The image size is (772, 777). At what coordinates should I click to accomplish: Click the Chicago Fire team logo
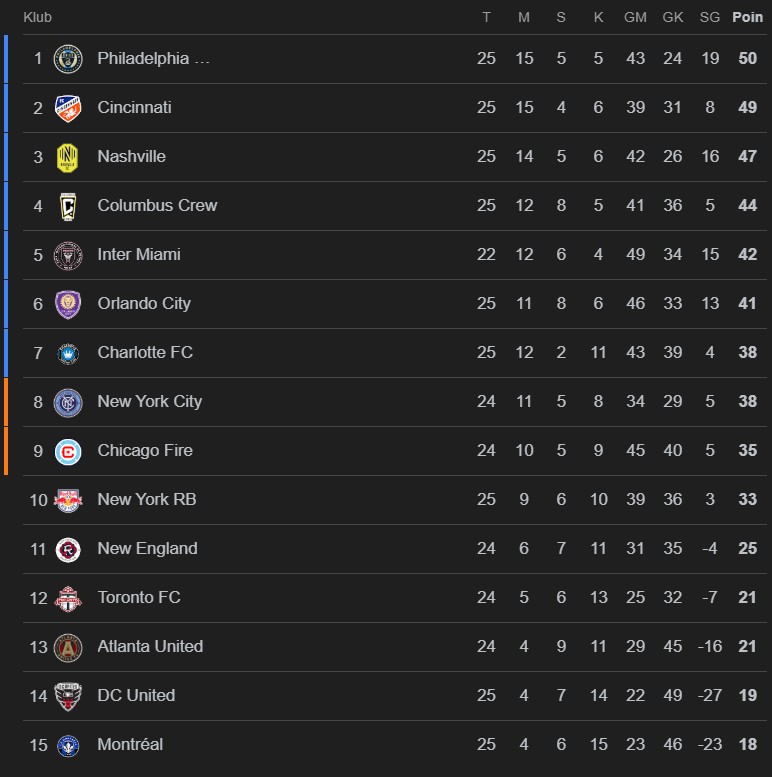68,451
